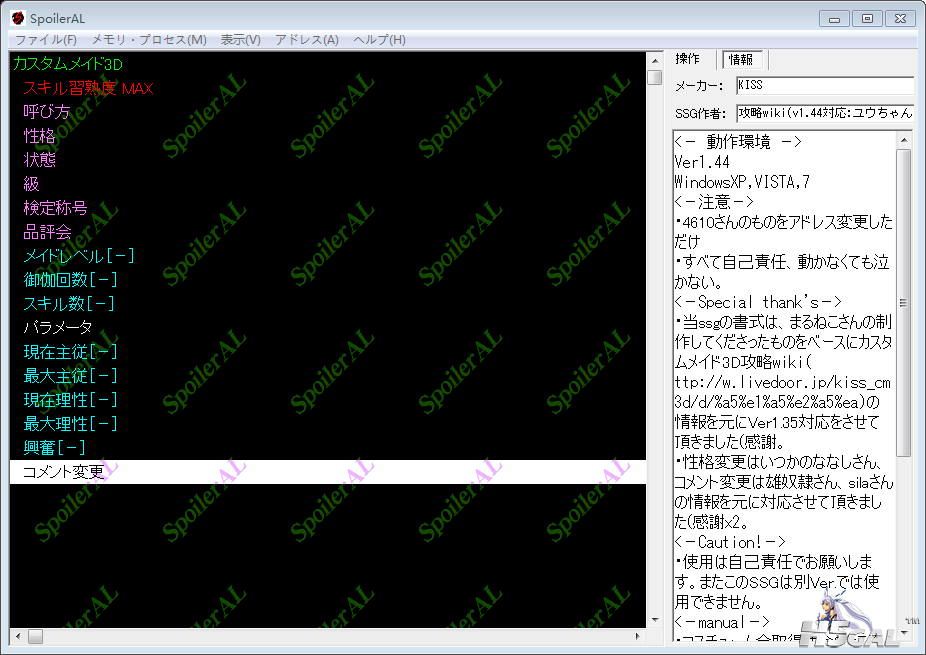Click the SpoilerAL title bar app icon

coord(18,18)
